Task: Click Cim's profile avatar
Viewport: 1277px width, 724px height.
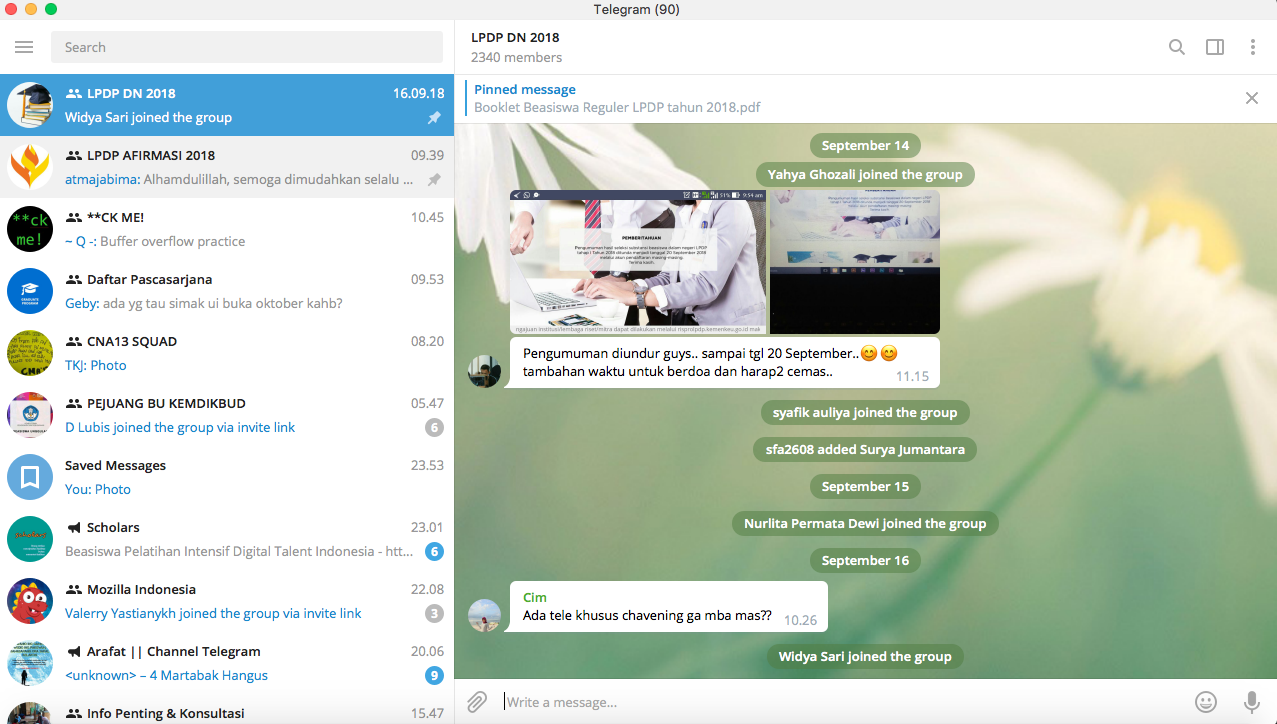Action: [x=485, y=615]
